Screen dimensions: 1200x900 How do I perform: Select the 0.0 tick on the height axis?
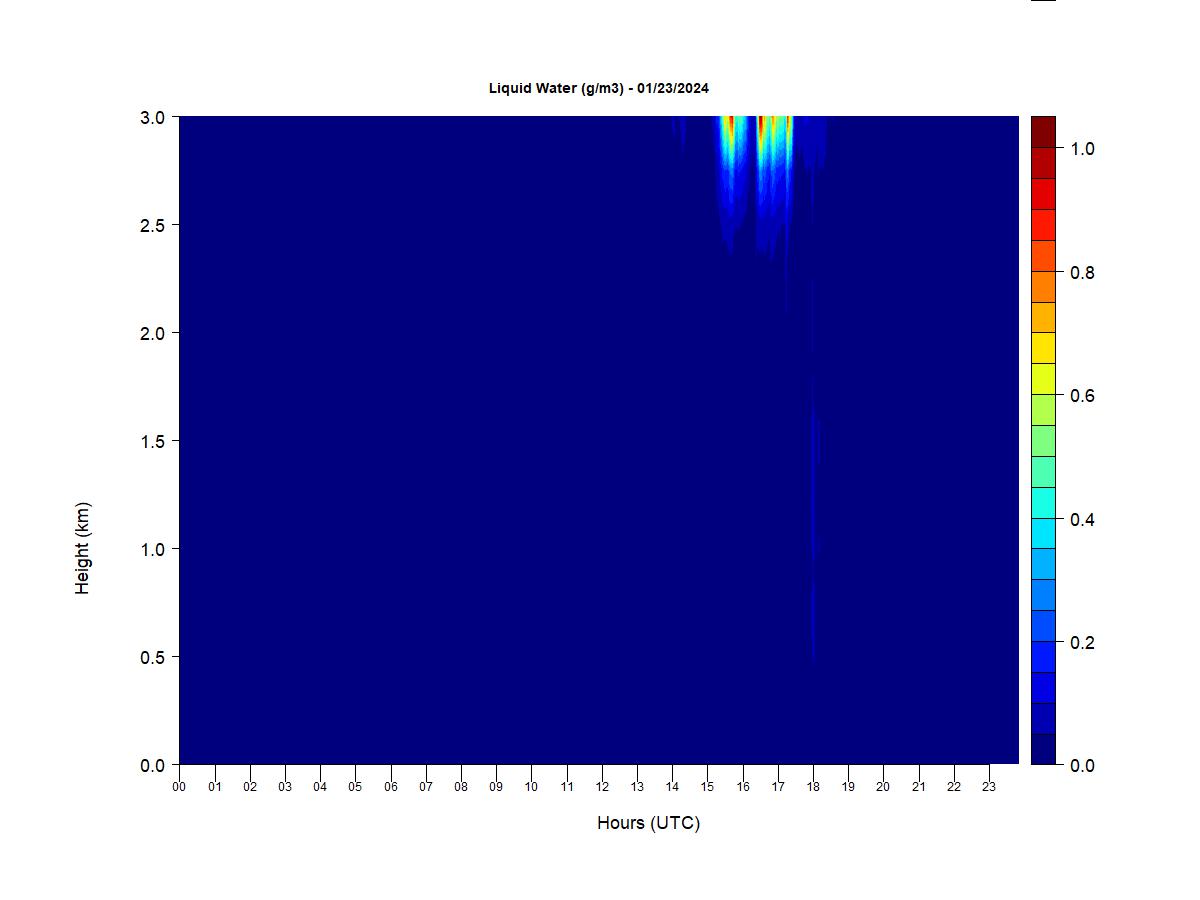[153, 765]
